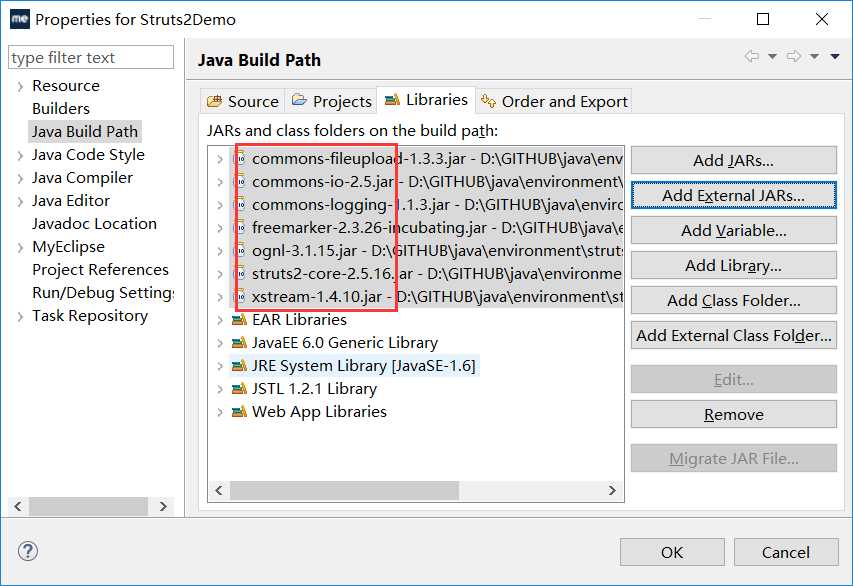Expand the Java Compiler node
The height and width of the screenshot is (586, 853).
click(20, 179)
